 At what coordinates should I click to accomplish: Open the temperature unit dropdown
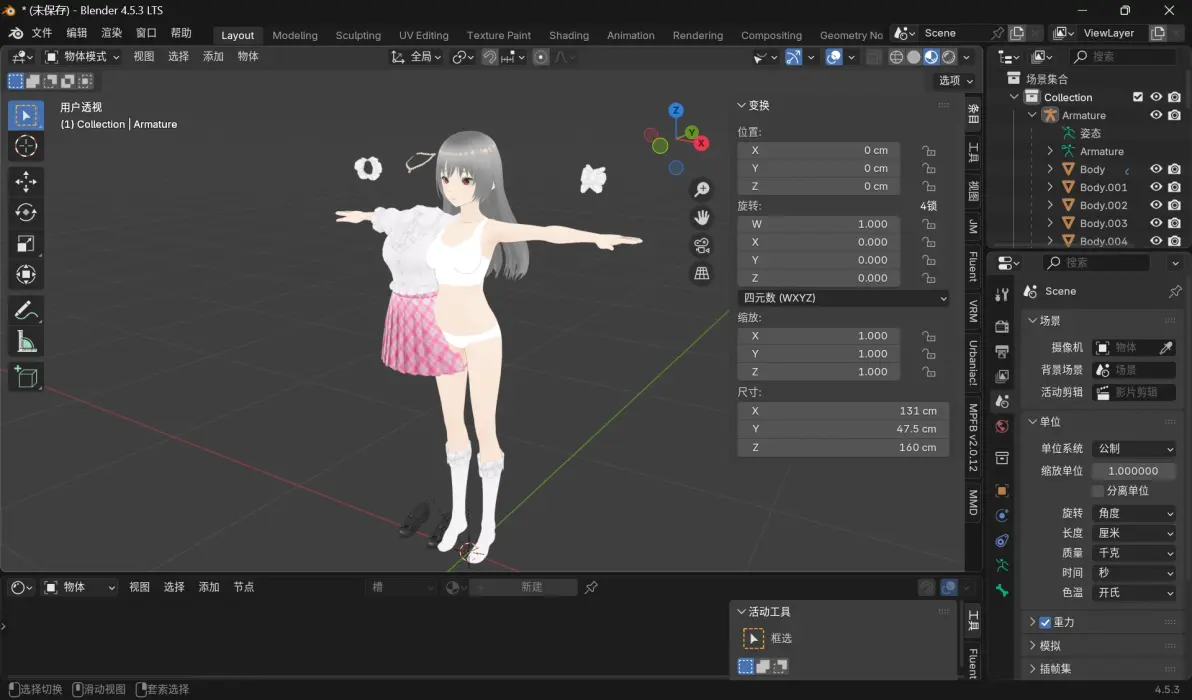pos(1133,593)
